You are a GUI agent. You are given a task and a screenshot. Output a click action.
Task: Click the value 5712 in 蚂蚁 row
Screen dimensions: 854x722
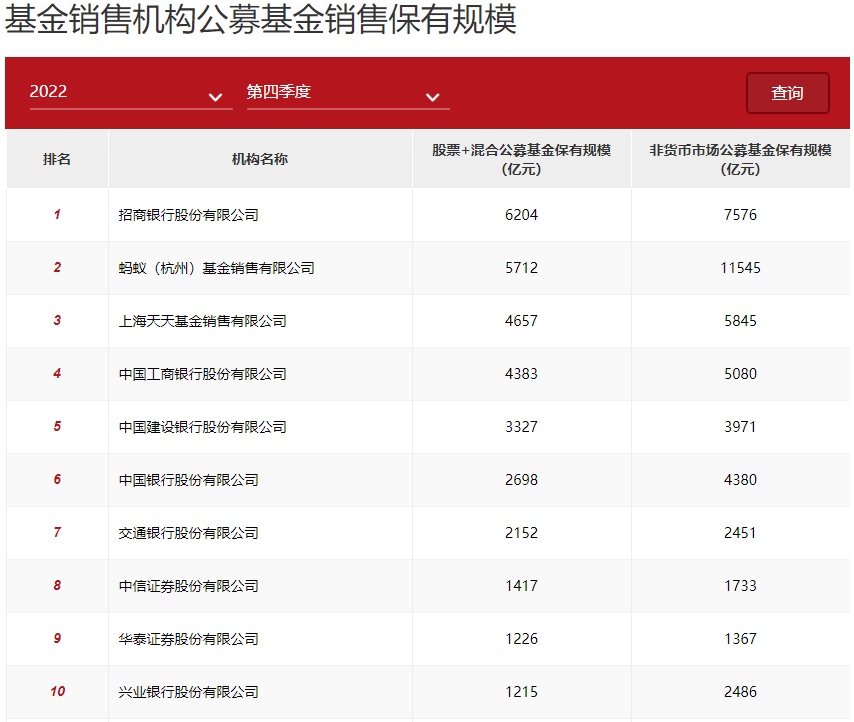(521, 268)
